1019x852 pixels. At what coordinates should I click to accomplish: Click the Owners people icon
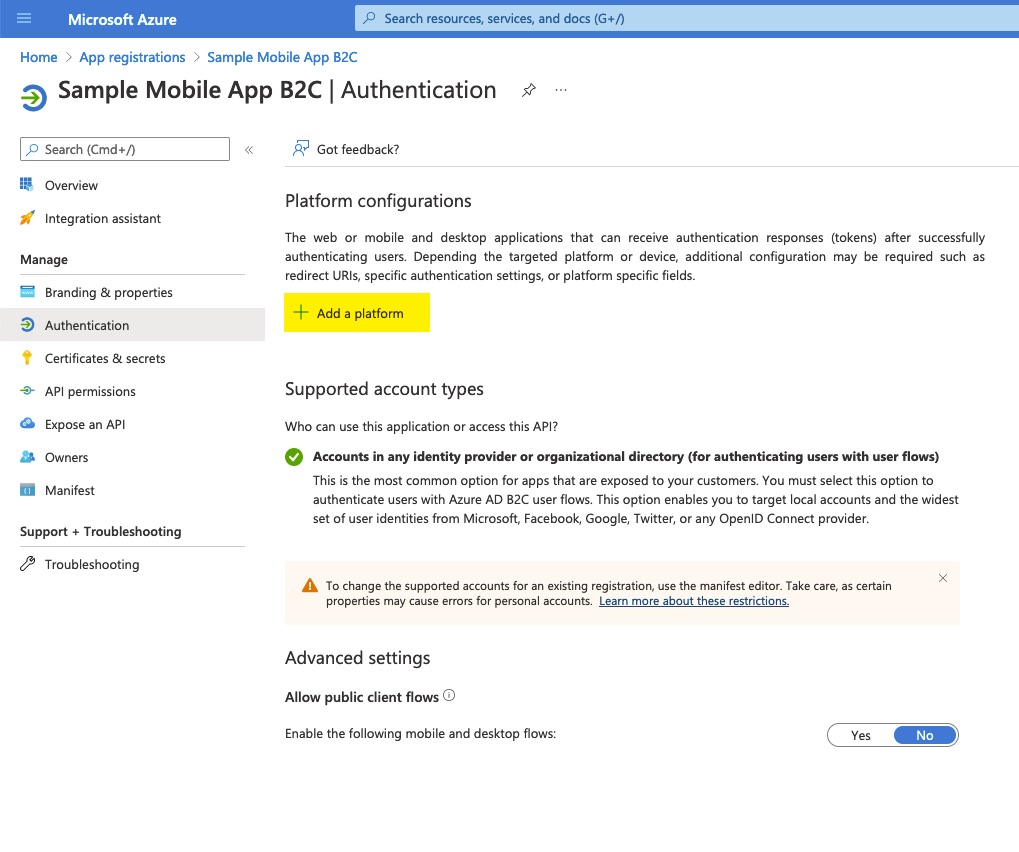(x=27, y=457)
